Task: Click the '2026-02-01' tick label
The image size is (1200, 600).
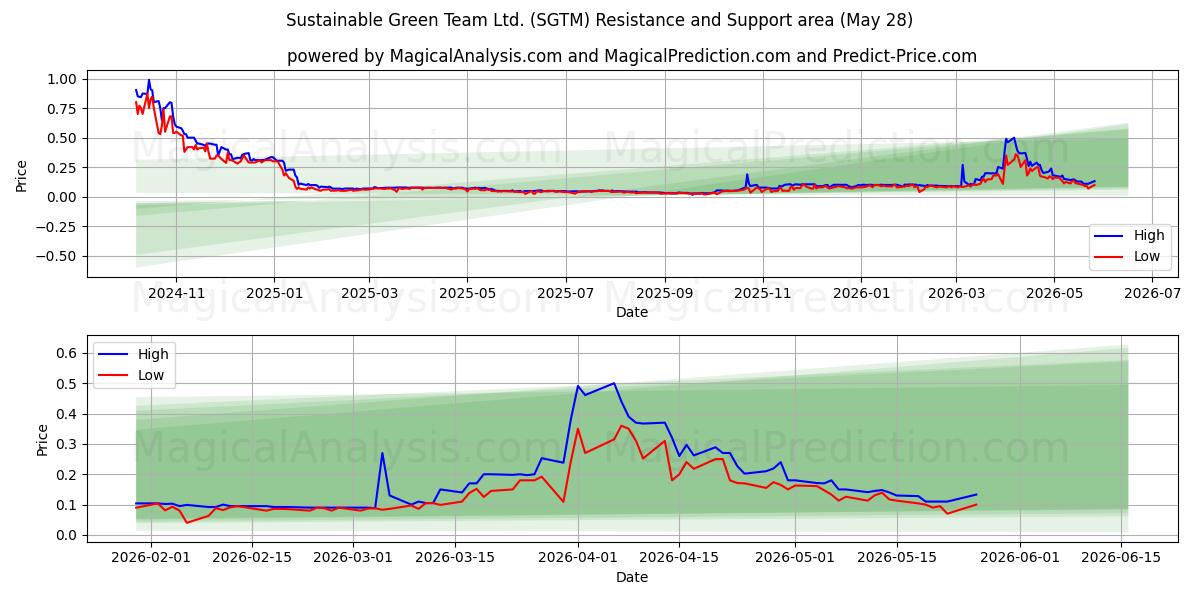Action: coord(151,558)
